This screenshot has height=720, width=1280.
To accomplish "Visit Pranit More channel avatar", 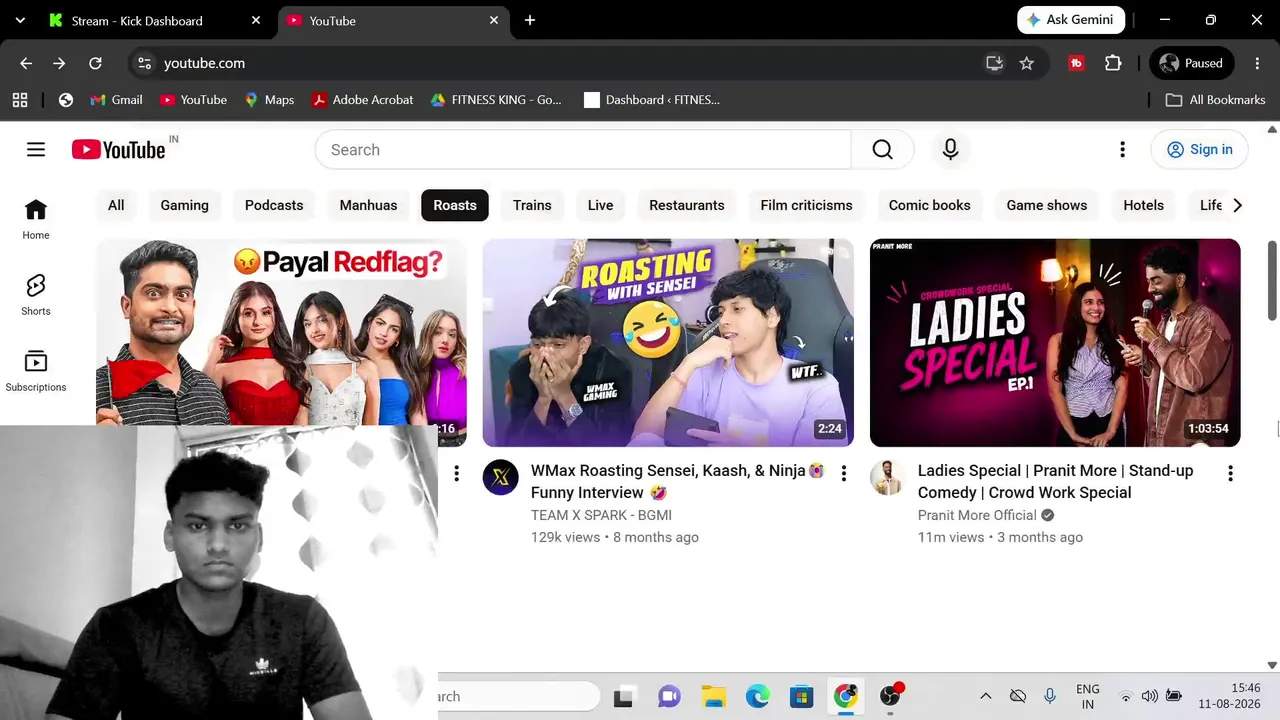I will point(888,478).
